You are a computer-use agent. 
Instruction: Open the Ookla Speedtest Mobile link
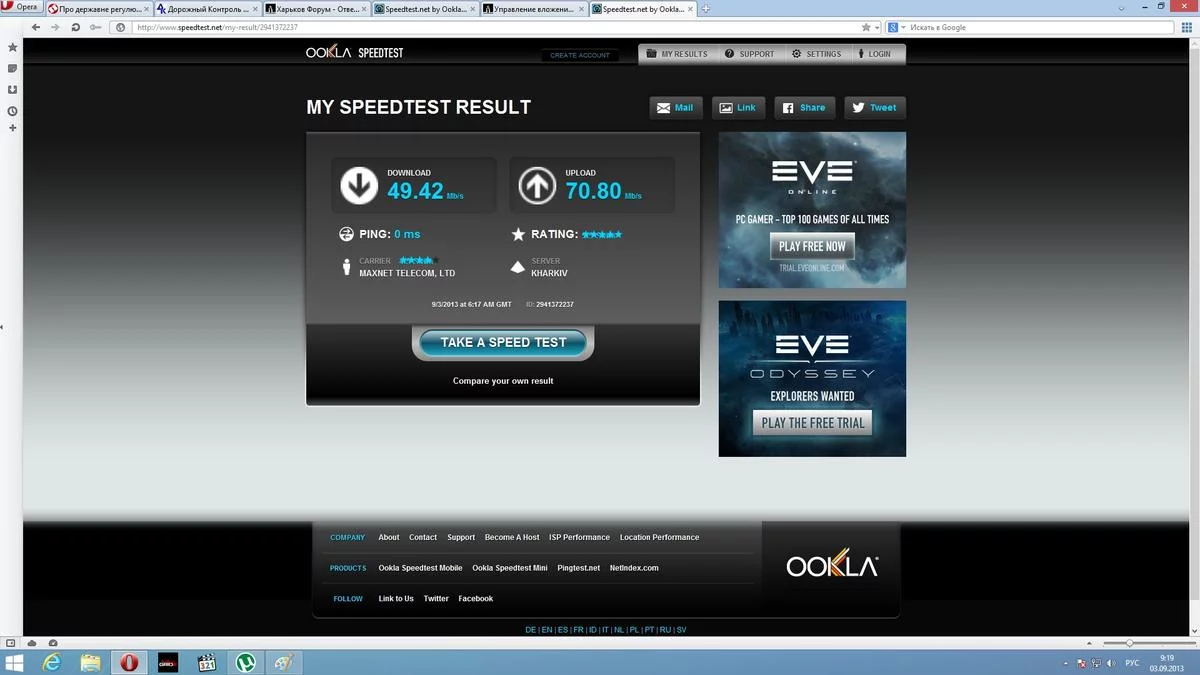coord(420,568)
